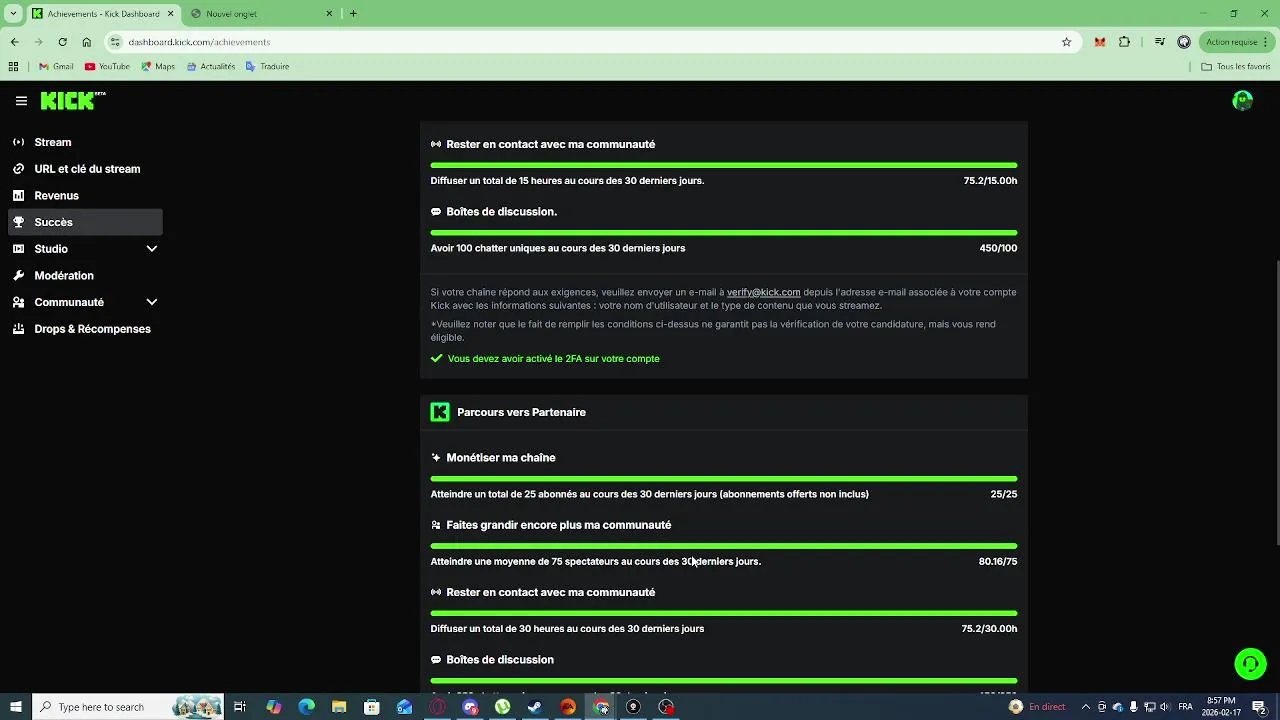Screen dimensions: 1280x720
Task: Open the Copilot icon on the taskbar
Action: (x=274, y=707)
